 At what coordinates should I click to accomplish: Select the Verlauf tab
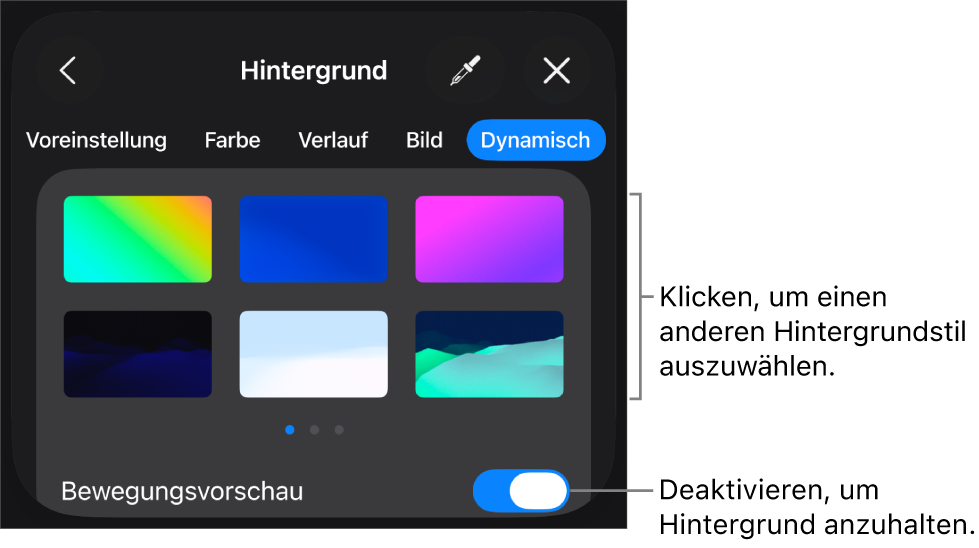coord(333,140)
